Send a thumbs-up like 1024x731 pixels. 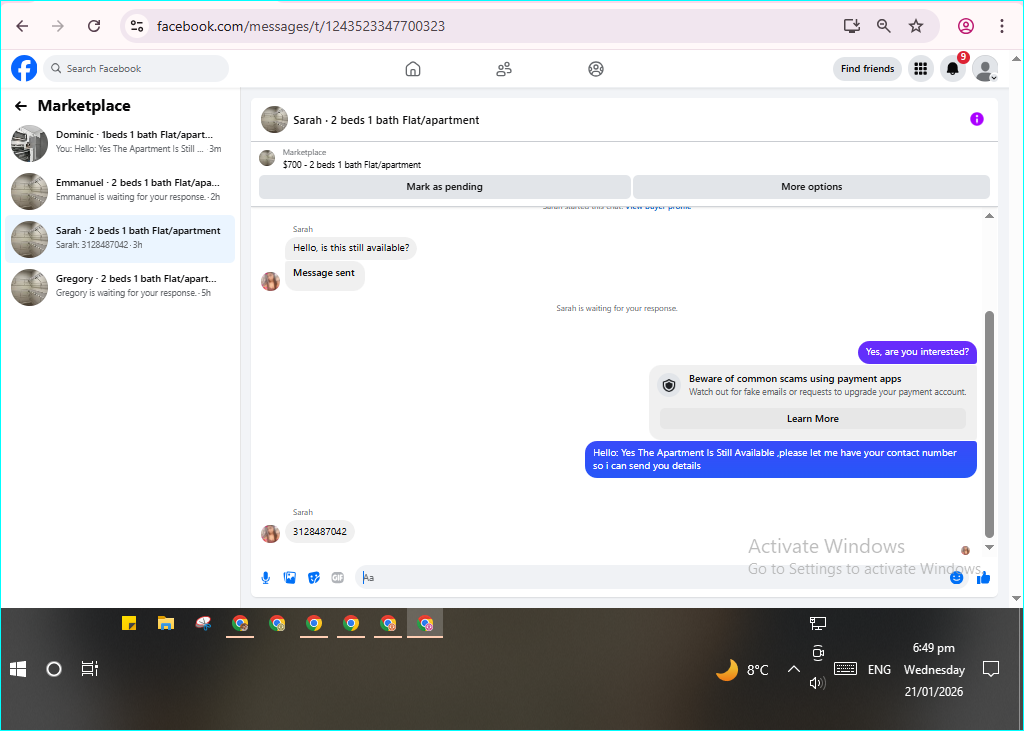point(984,577)
